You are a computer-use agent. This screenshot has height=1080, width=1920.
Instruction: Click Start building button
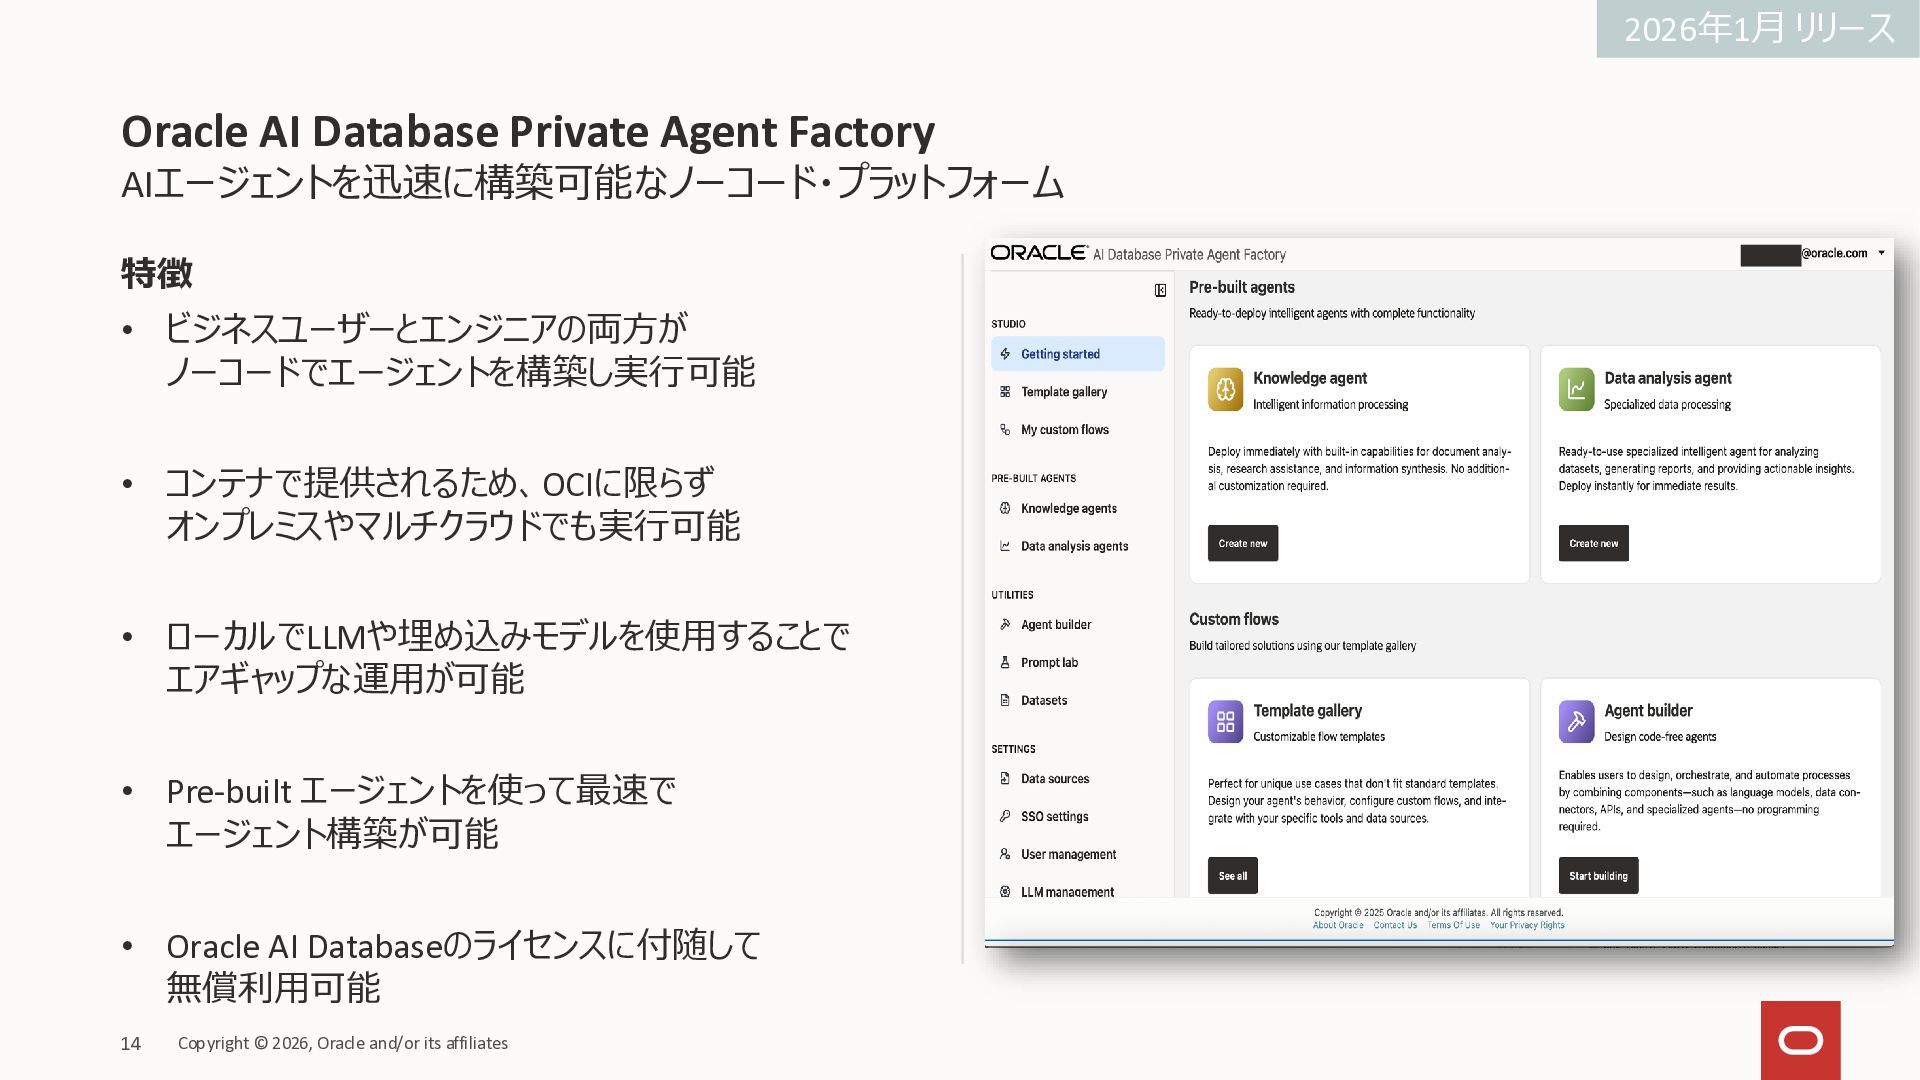(1597, 876)
